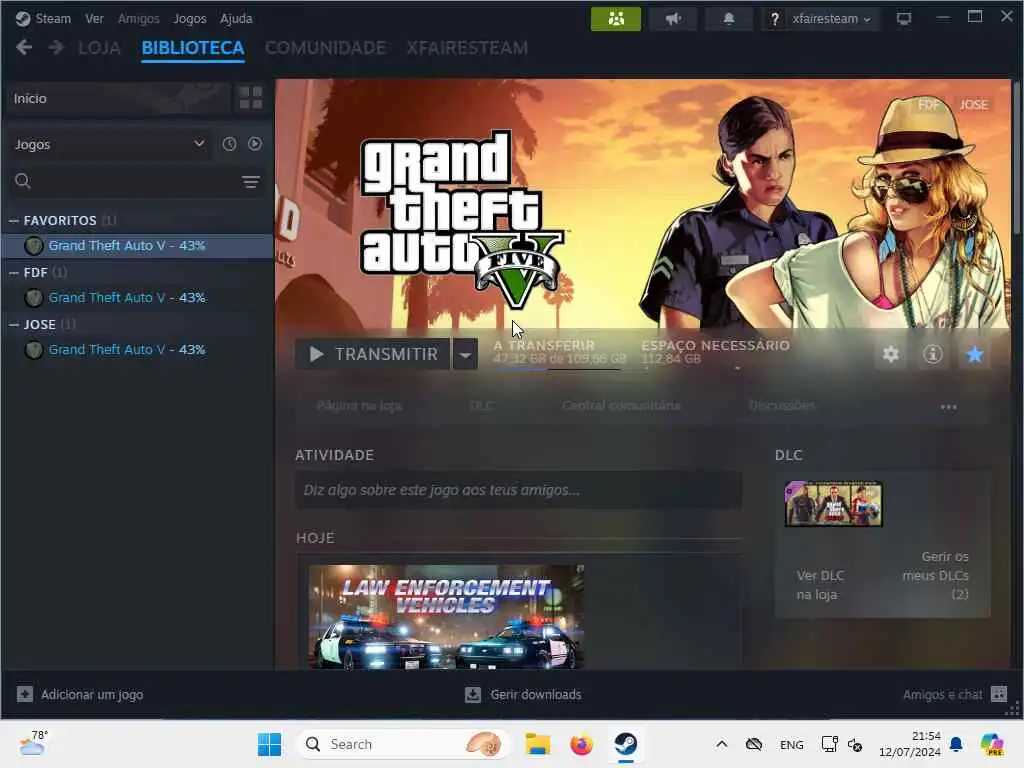The image size is (1024, 768).
Task: Expand the Jogos filter dropdown
Action: [x=110, y=144]
